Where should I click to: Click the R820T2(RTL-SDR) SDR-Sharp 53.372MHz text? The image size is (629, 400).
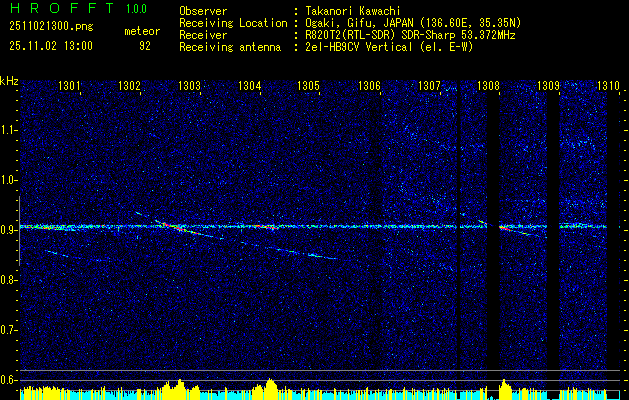pos(410,35)
